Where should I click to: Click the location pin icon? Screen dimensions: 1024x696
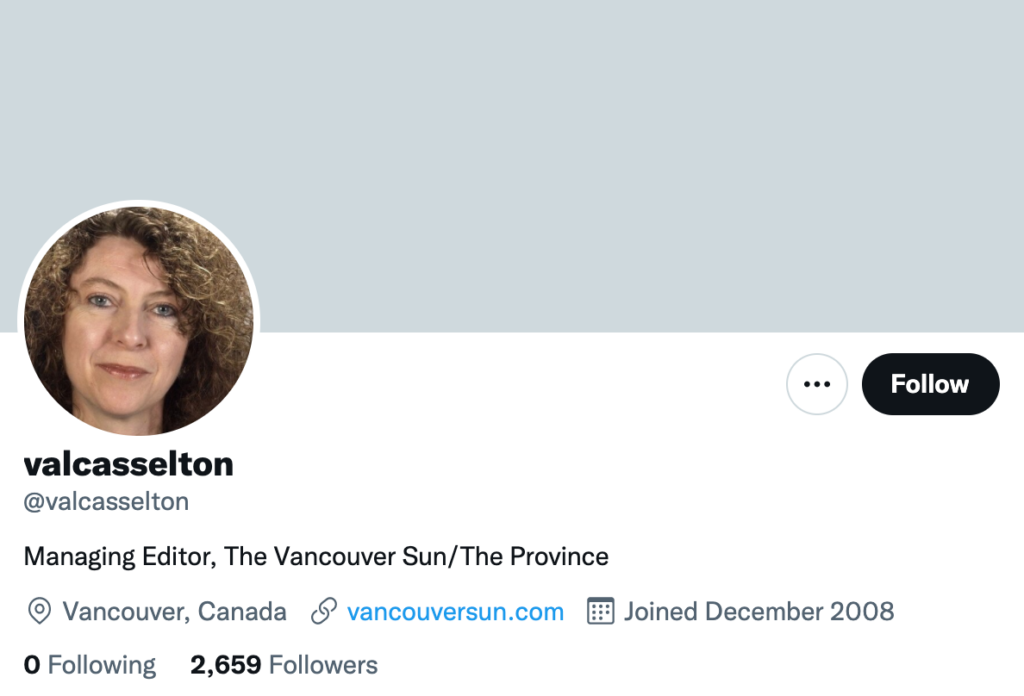[39, 611]
